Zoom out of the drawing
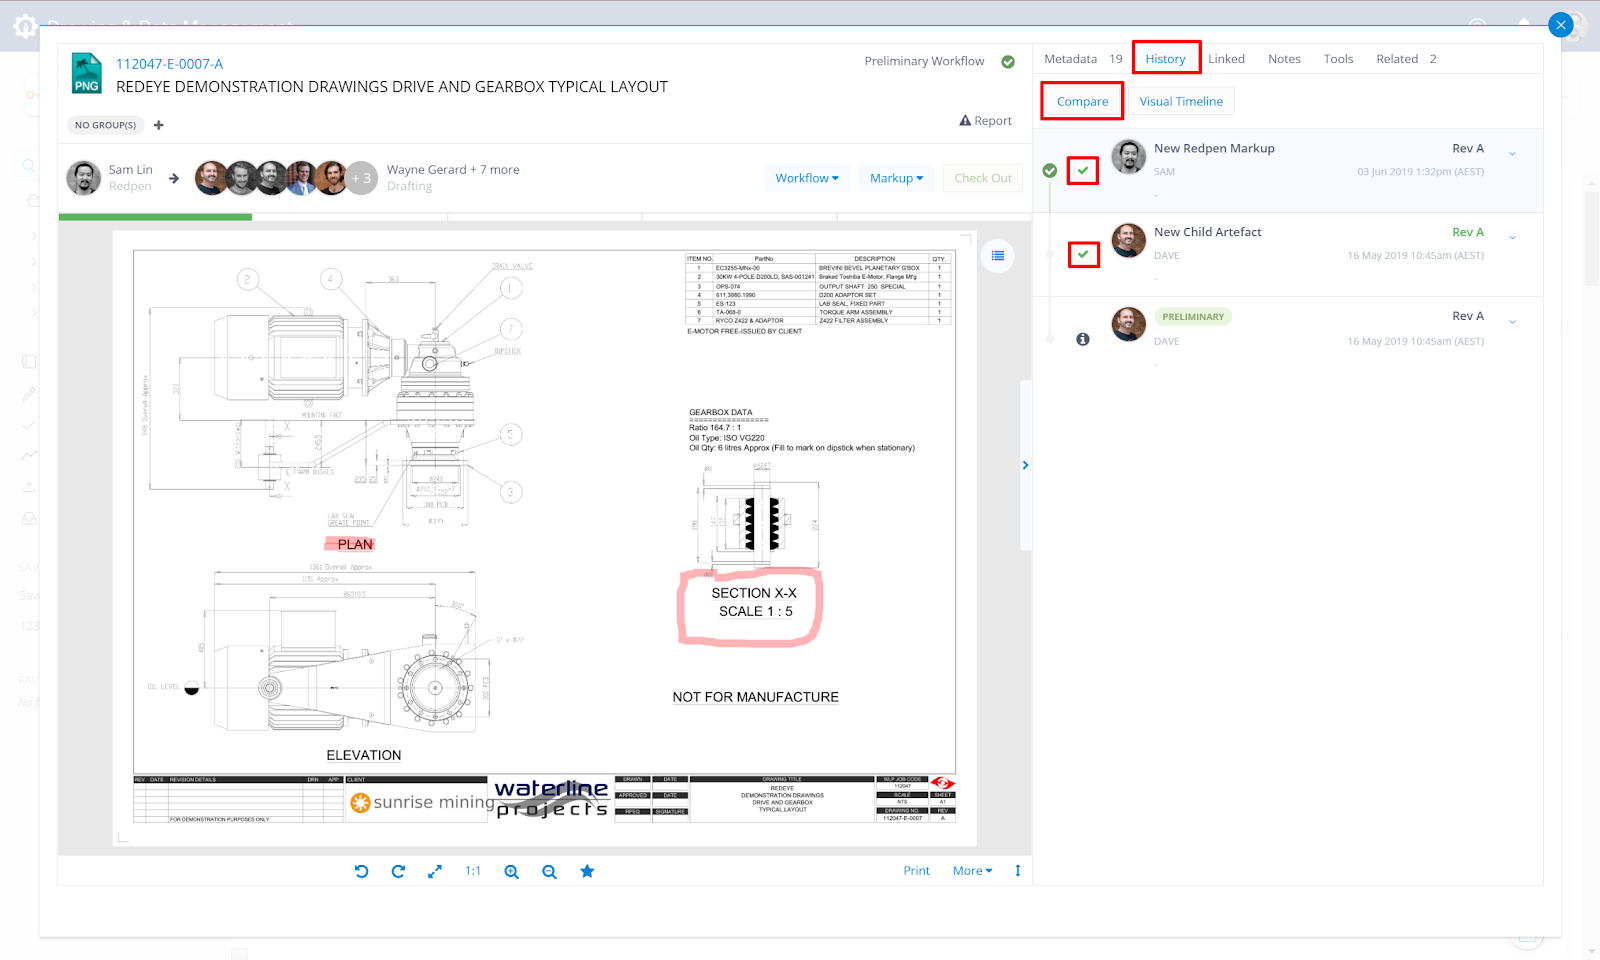 pyautogui.click(x=549, y=871)
